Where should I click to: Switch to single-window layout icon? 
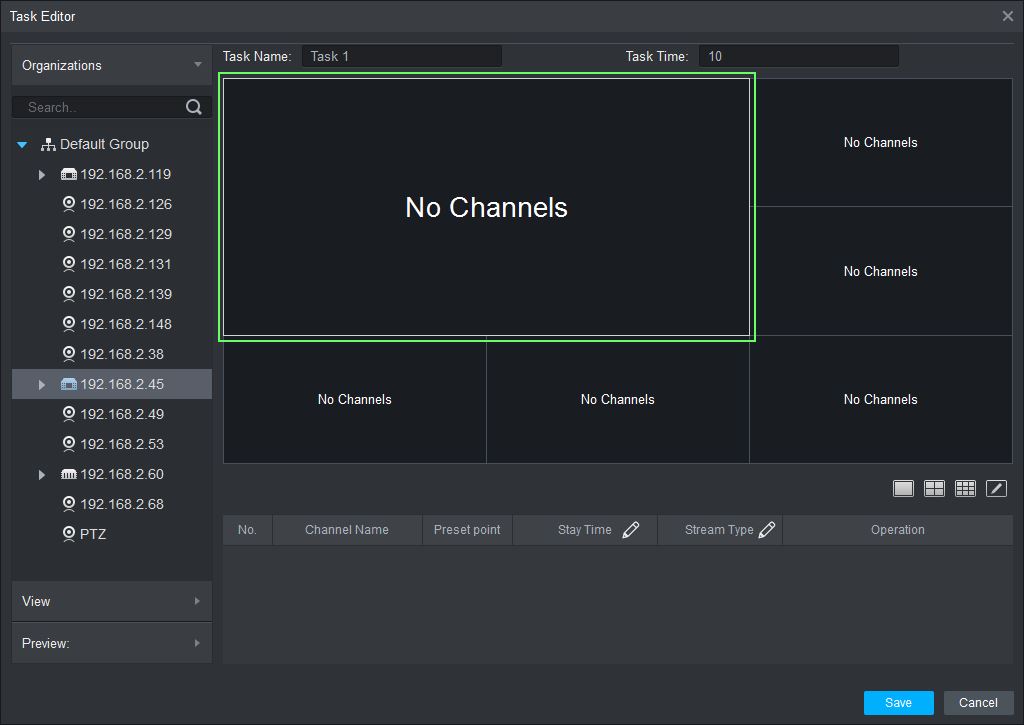click(903, 488)
